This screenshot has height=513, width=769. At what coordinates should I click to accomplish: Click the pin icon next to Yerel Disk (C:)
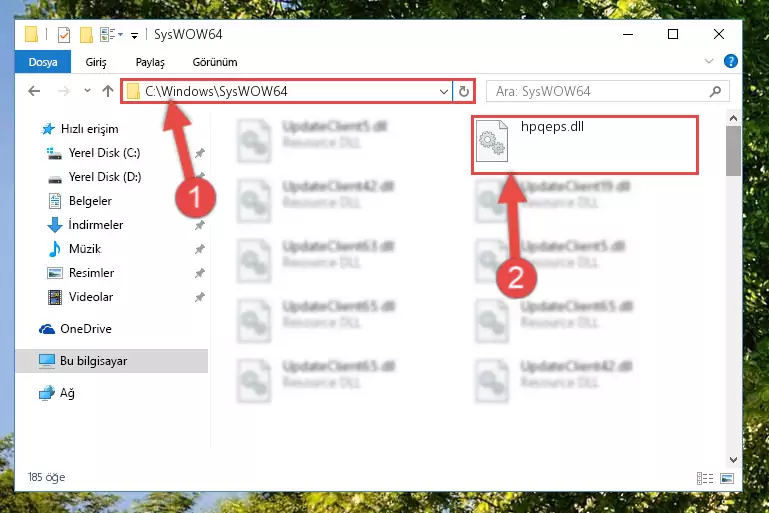pos(200,153)
